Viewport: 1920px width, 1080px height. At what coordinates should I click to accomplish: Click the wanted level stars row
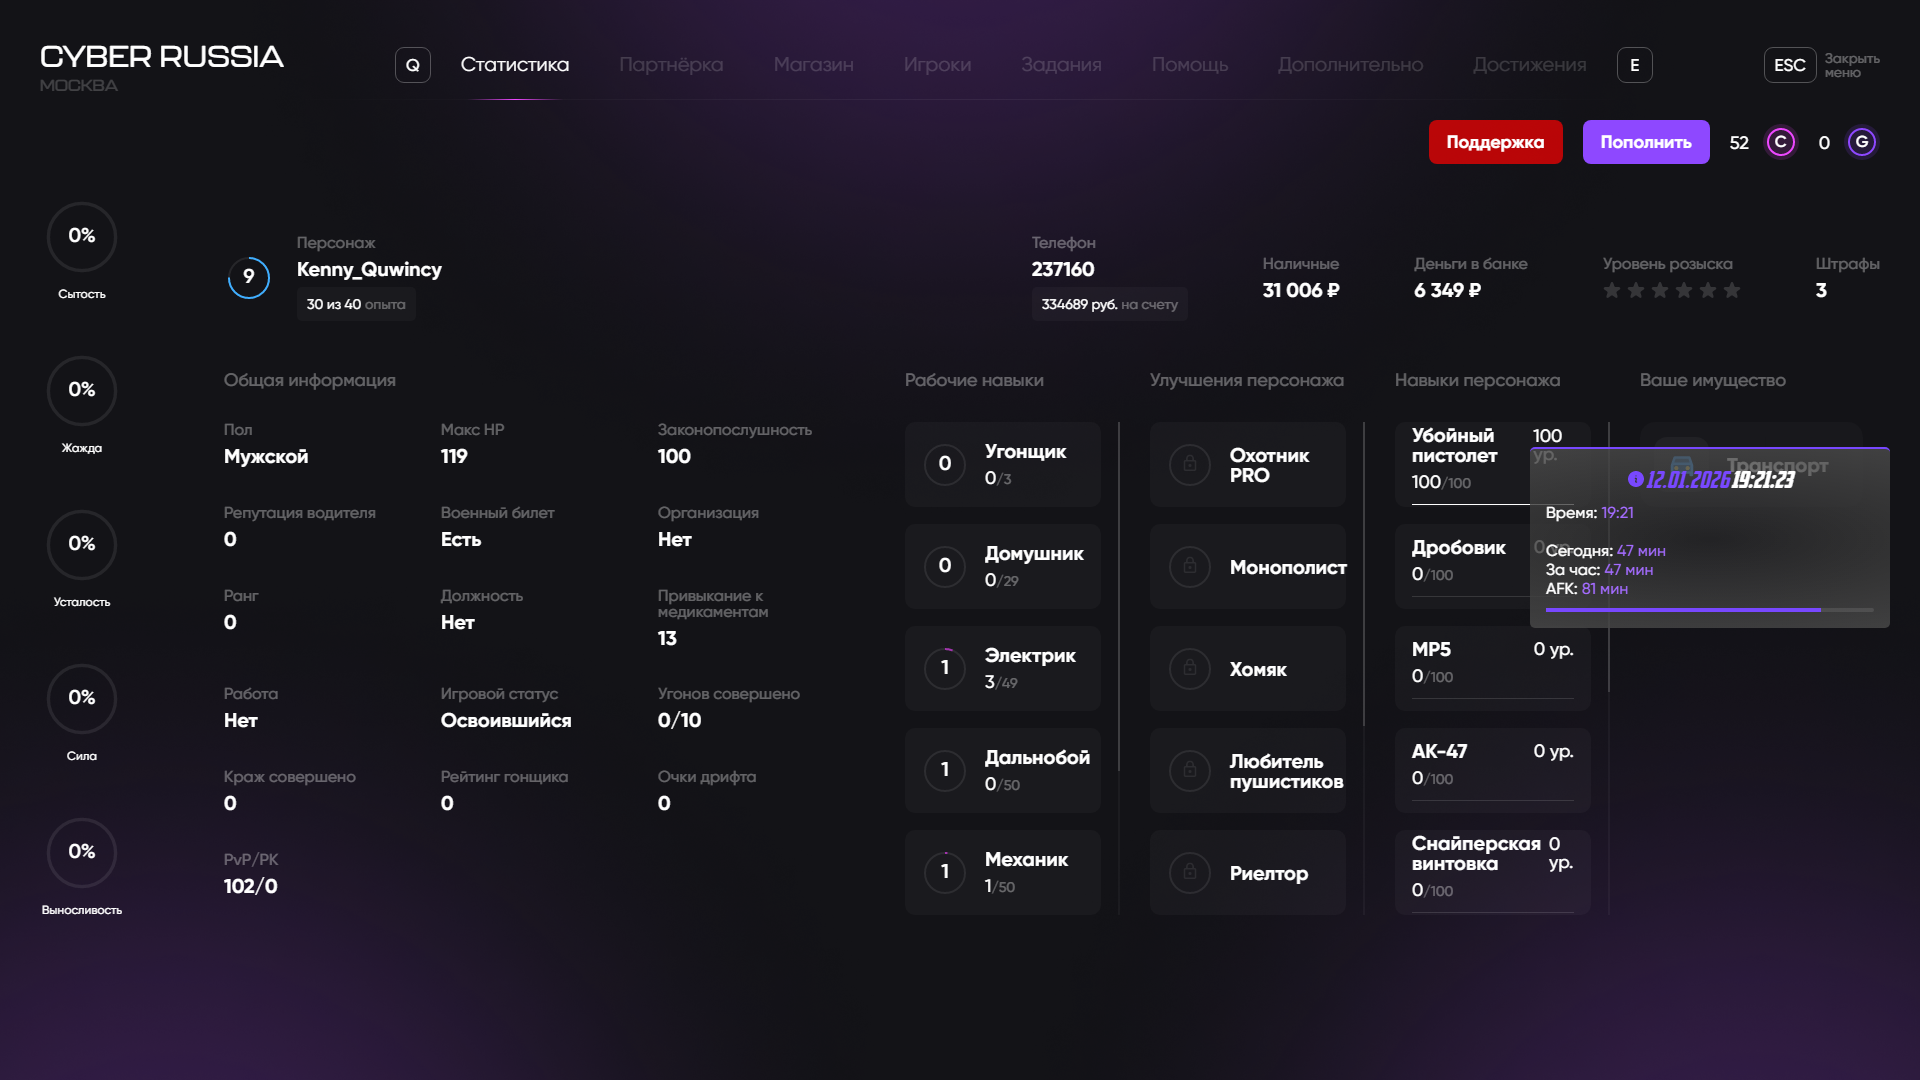tap(1671, 291)
